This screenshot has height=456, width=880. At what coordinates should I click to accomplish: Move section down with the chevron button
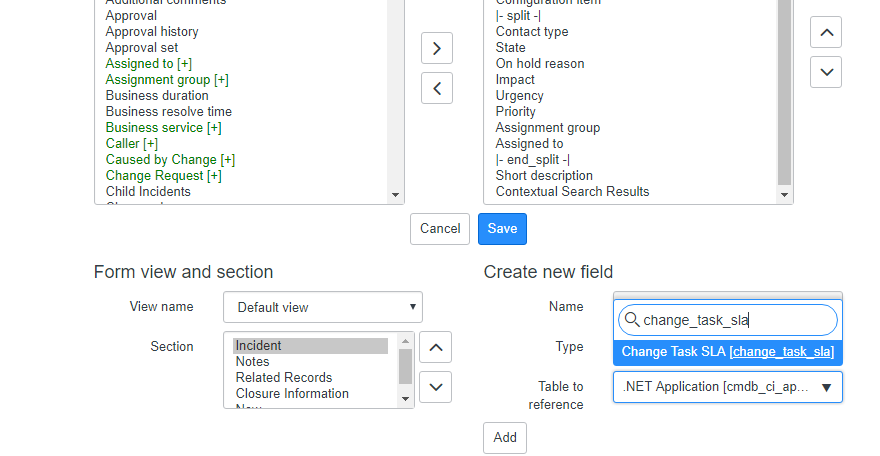click(x=436, y=387)
